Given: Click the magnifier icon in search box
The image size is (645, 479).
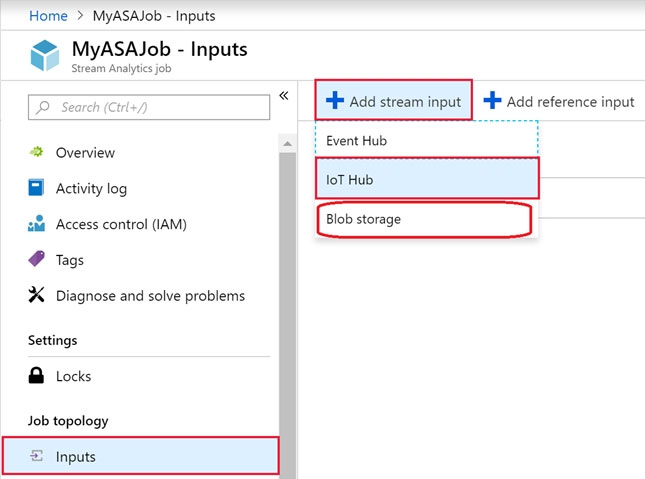Looking at the screenshot, I should point(43,107).
